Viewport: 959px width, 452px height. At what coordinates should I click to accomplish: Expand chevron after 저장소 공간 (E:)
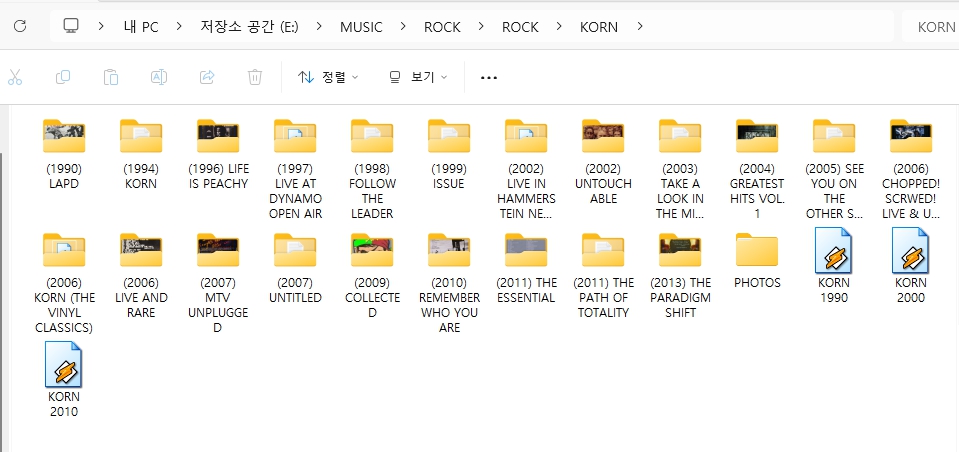pos(319,26)
